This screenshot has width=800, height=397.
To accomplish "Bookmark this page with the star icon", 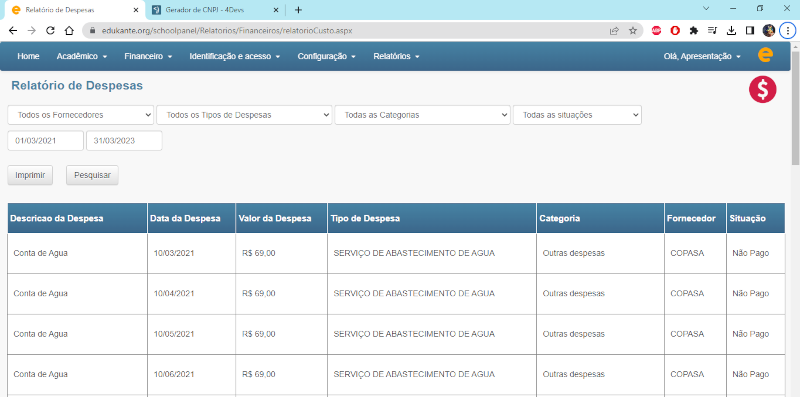I will (633, 31).
